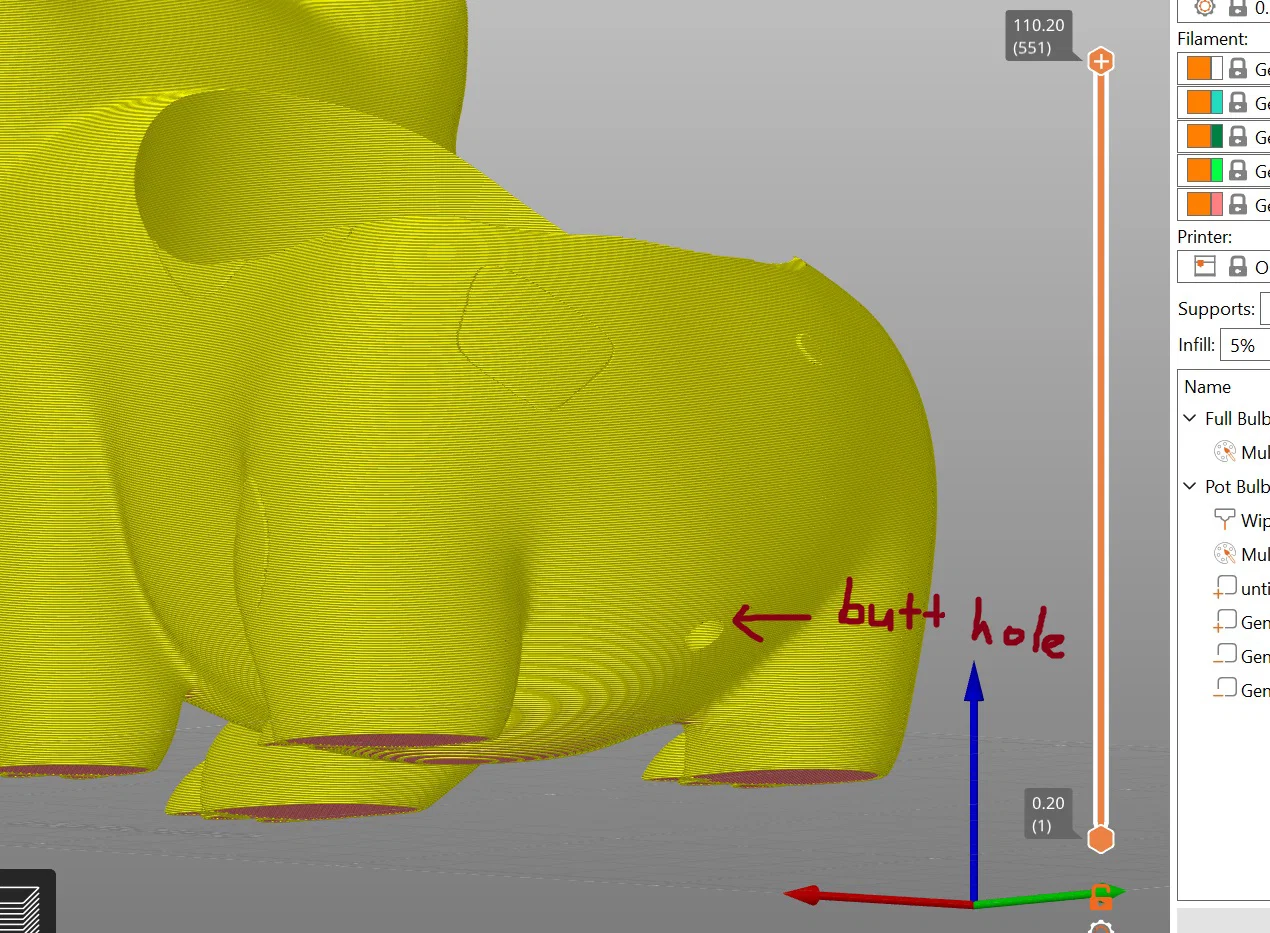Click the lower layer slider hexagon thumb
The height and width of the screenshot is (933, 1270).
(1101, 839)
